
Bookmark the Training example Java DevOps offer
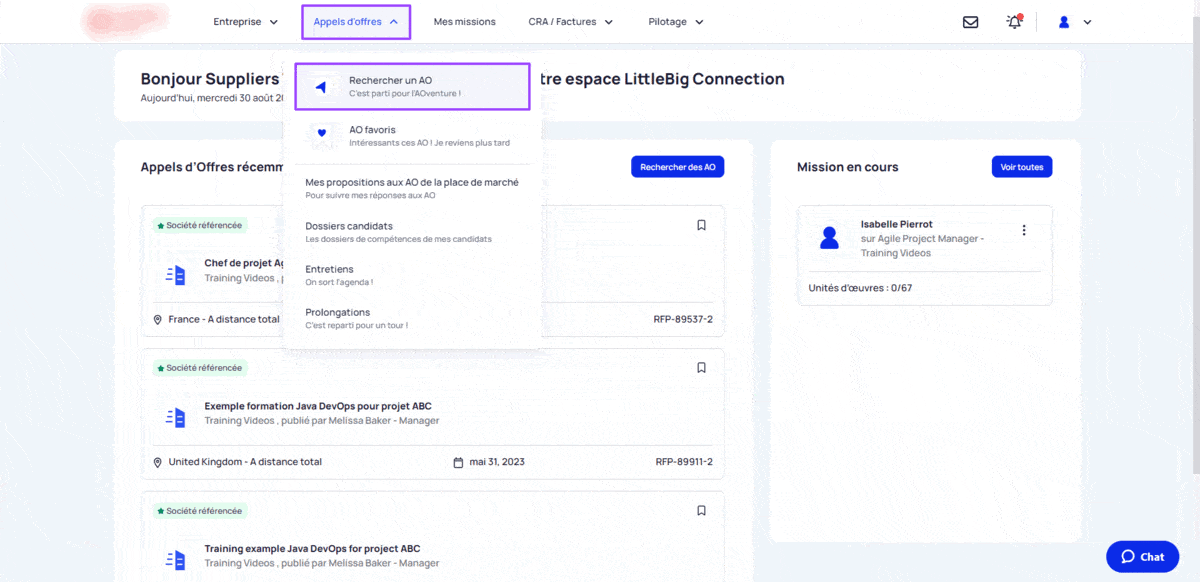(x=701, y=510)
